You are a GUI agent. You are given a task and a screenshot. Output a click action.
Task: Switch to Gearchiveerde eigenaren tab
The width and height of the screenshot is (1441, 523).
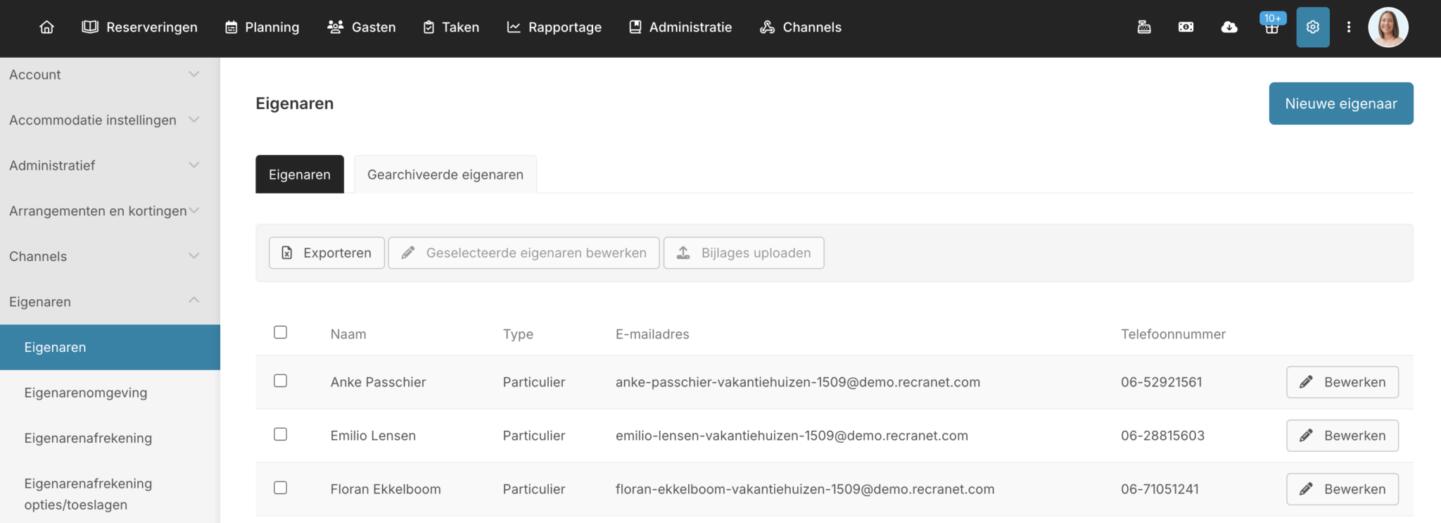click(x=445, y=174)
